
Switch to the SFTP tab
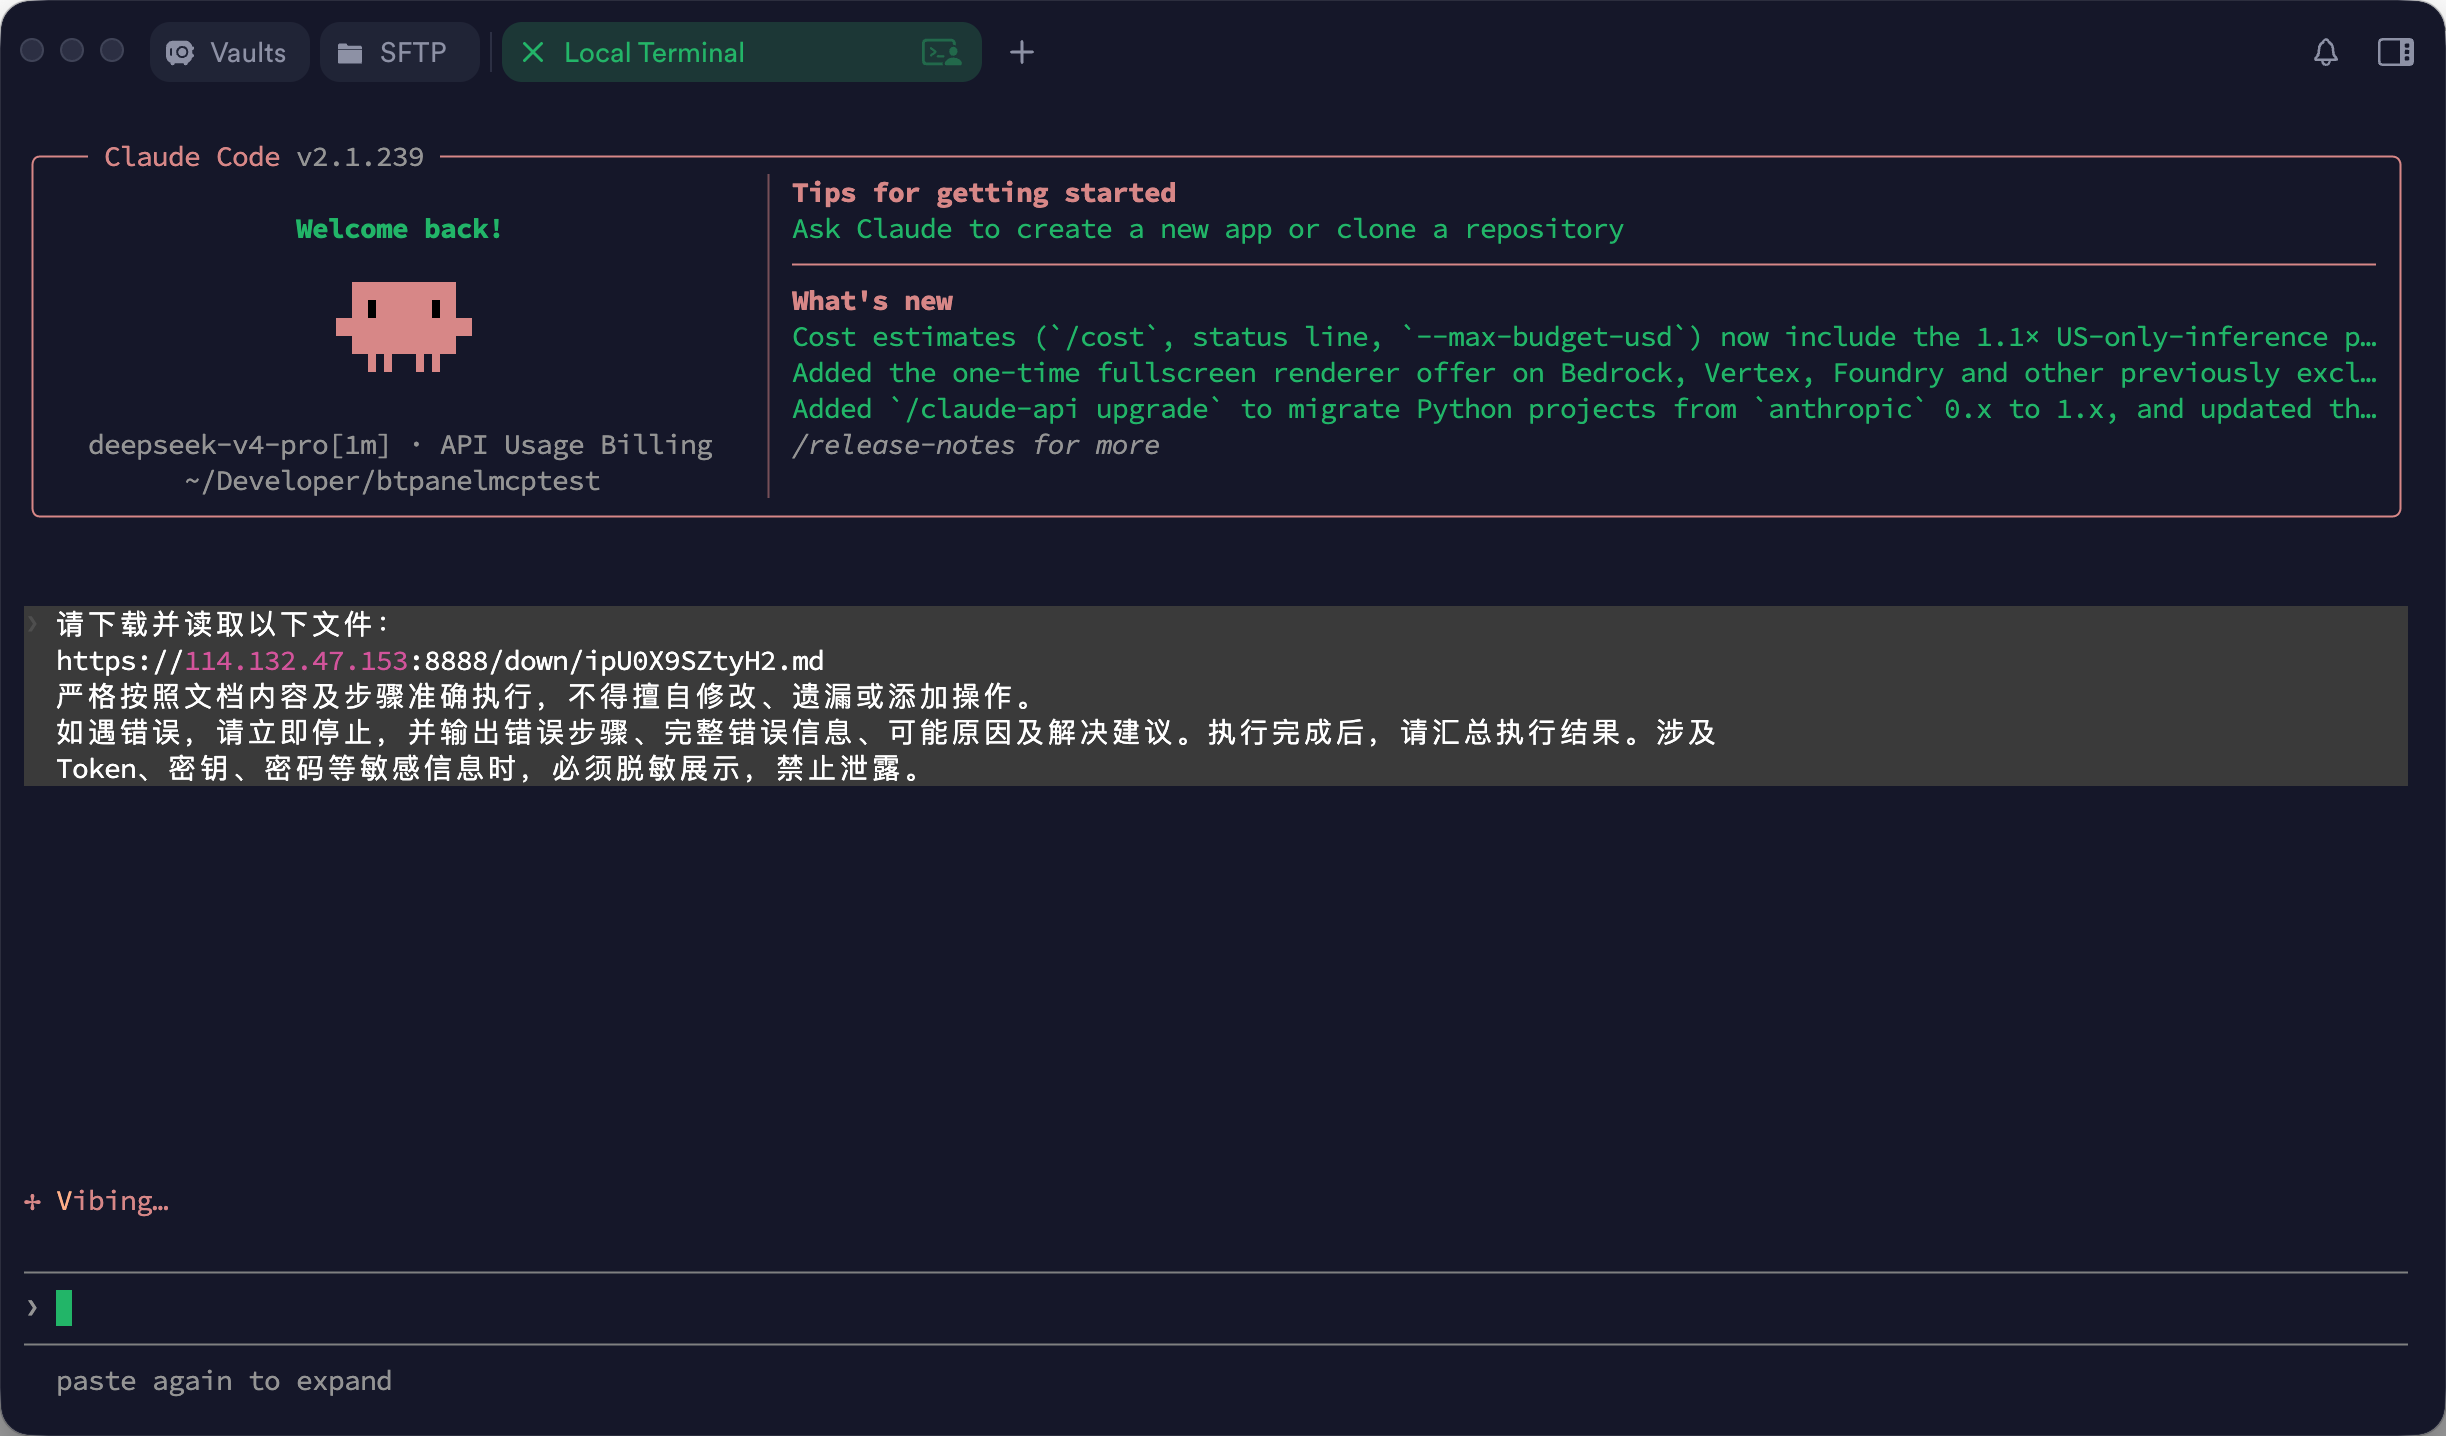[x=399, y=52]
